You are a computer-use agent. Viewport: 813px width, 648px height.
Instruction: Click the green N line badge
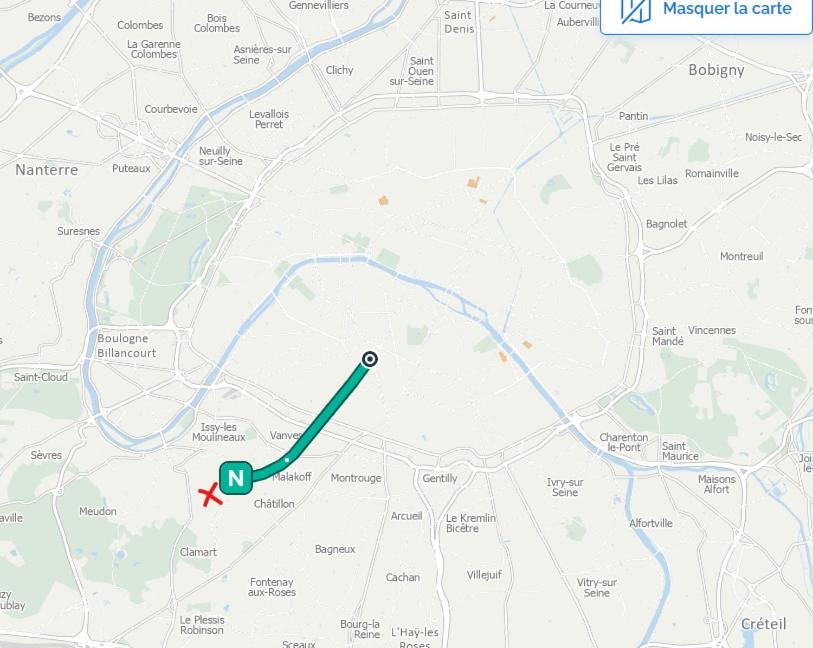(x=236, y=477)
